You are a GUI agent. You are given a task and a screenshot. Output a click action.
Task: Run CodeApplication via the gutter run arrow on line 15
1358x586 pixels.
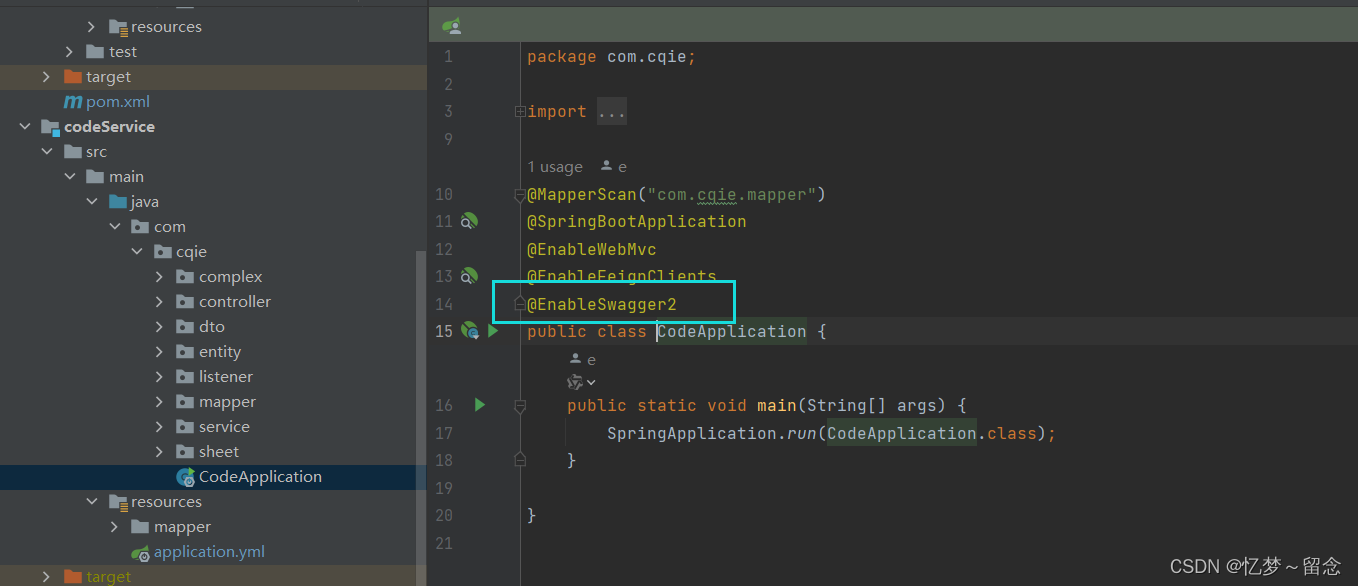[x=492, y=331]
